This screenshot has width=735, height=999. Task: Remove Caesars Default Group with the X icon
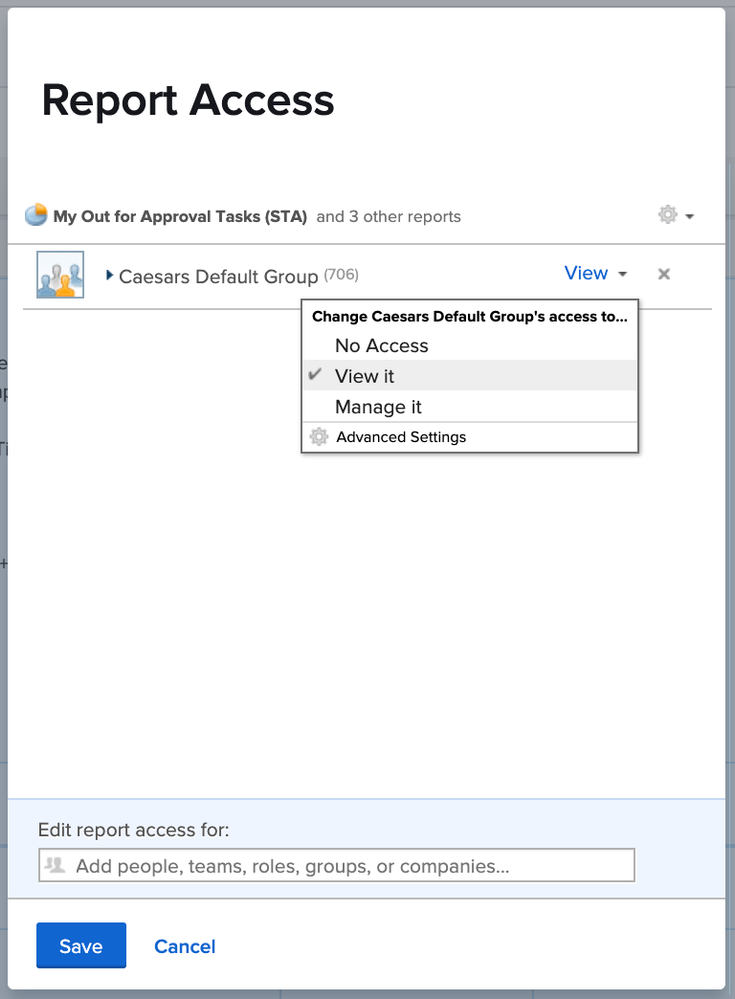tap(663, 274)
